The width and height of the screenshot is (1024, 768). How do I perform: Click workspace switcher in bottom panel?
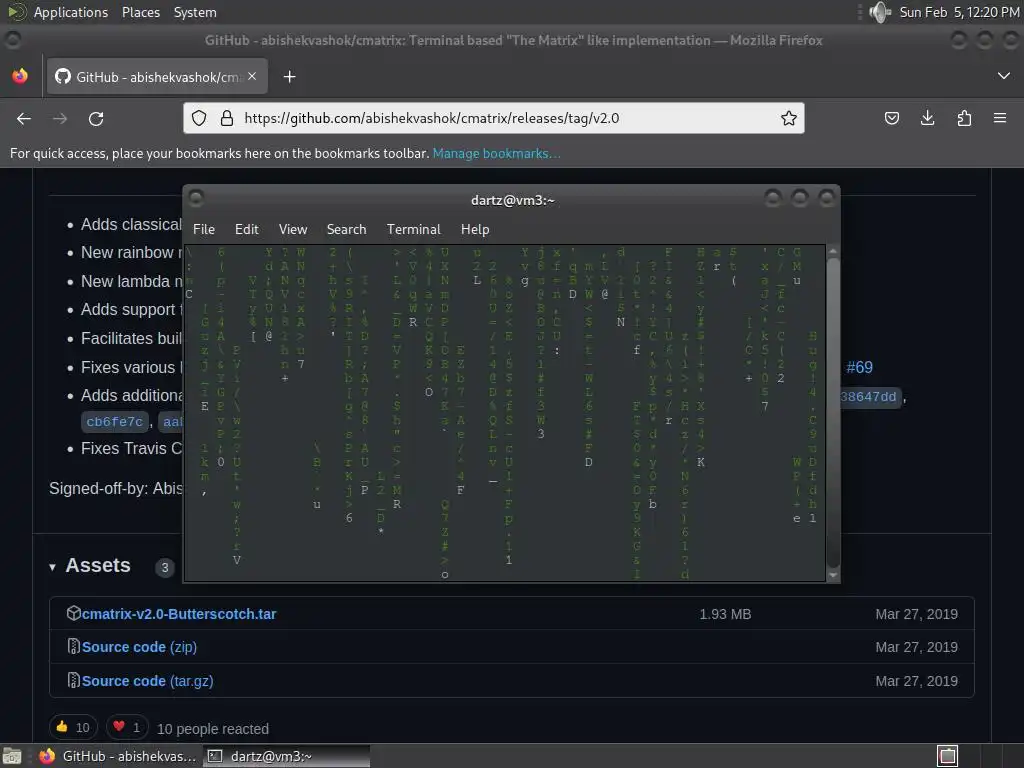click(948, 756)
